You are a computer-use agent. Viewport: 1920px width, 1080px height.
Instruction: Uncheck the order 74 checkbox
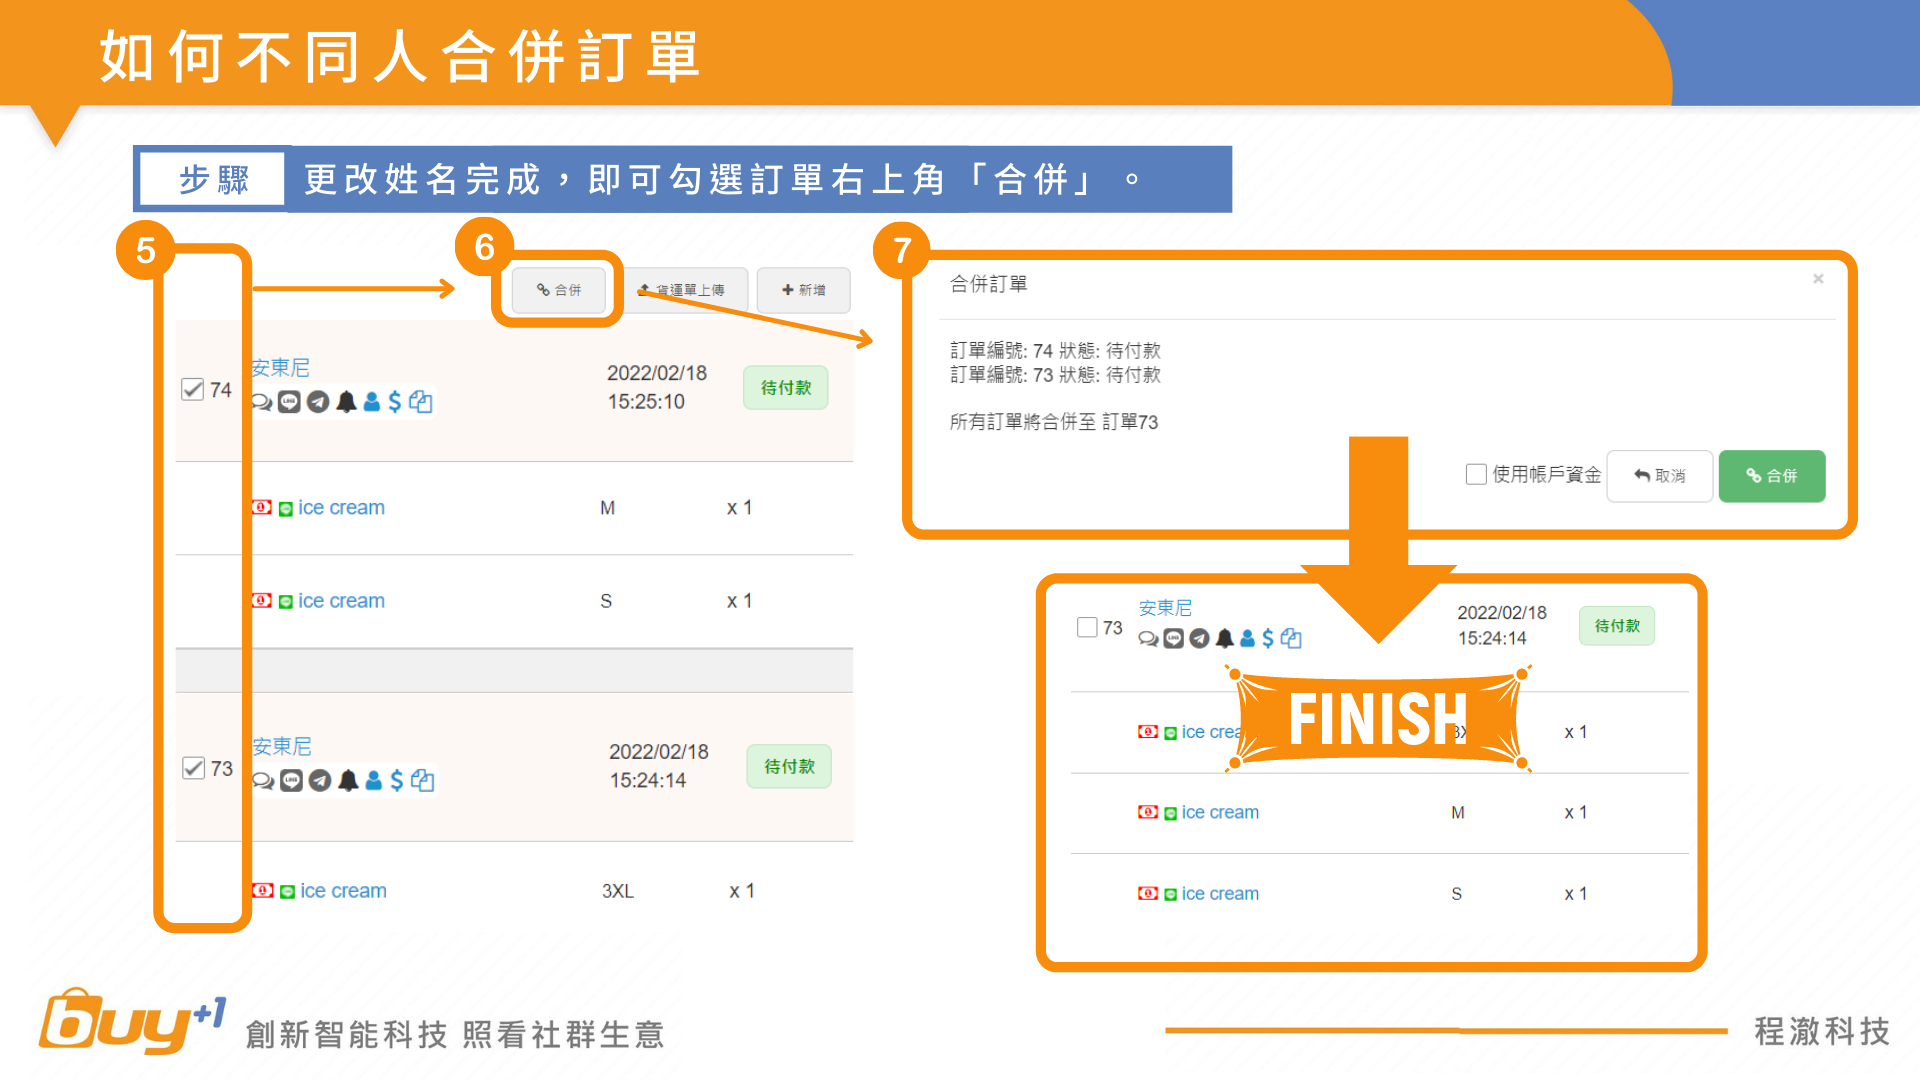[193, 390]
